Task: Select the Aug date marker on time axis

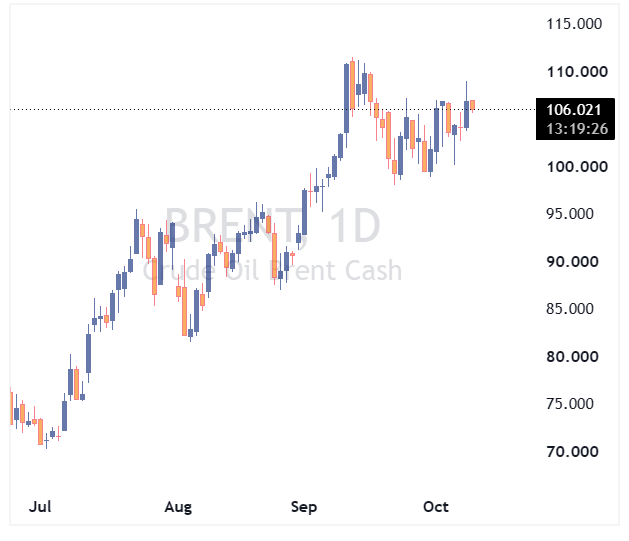Action: pyautogui.click(x=178, y=507)
